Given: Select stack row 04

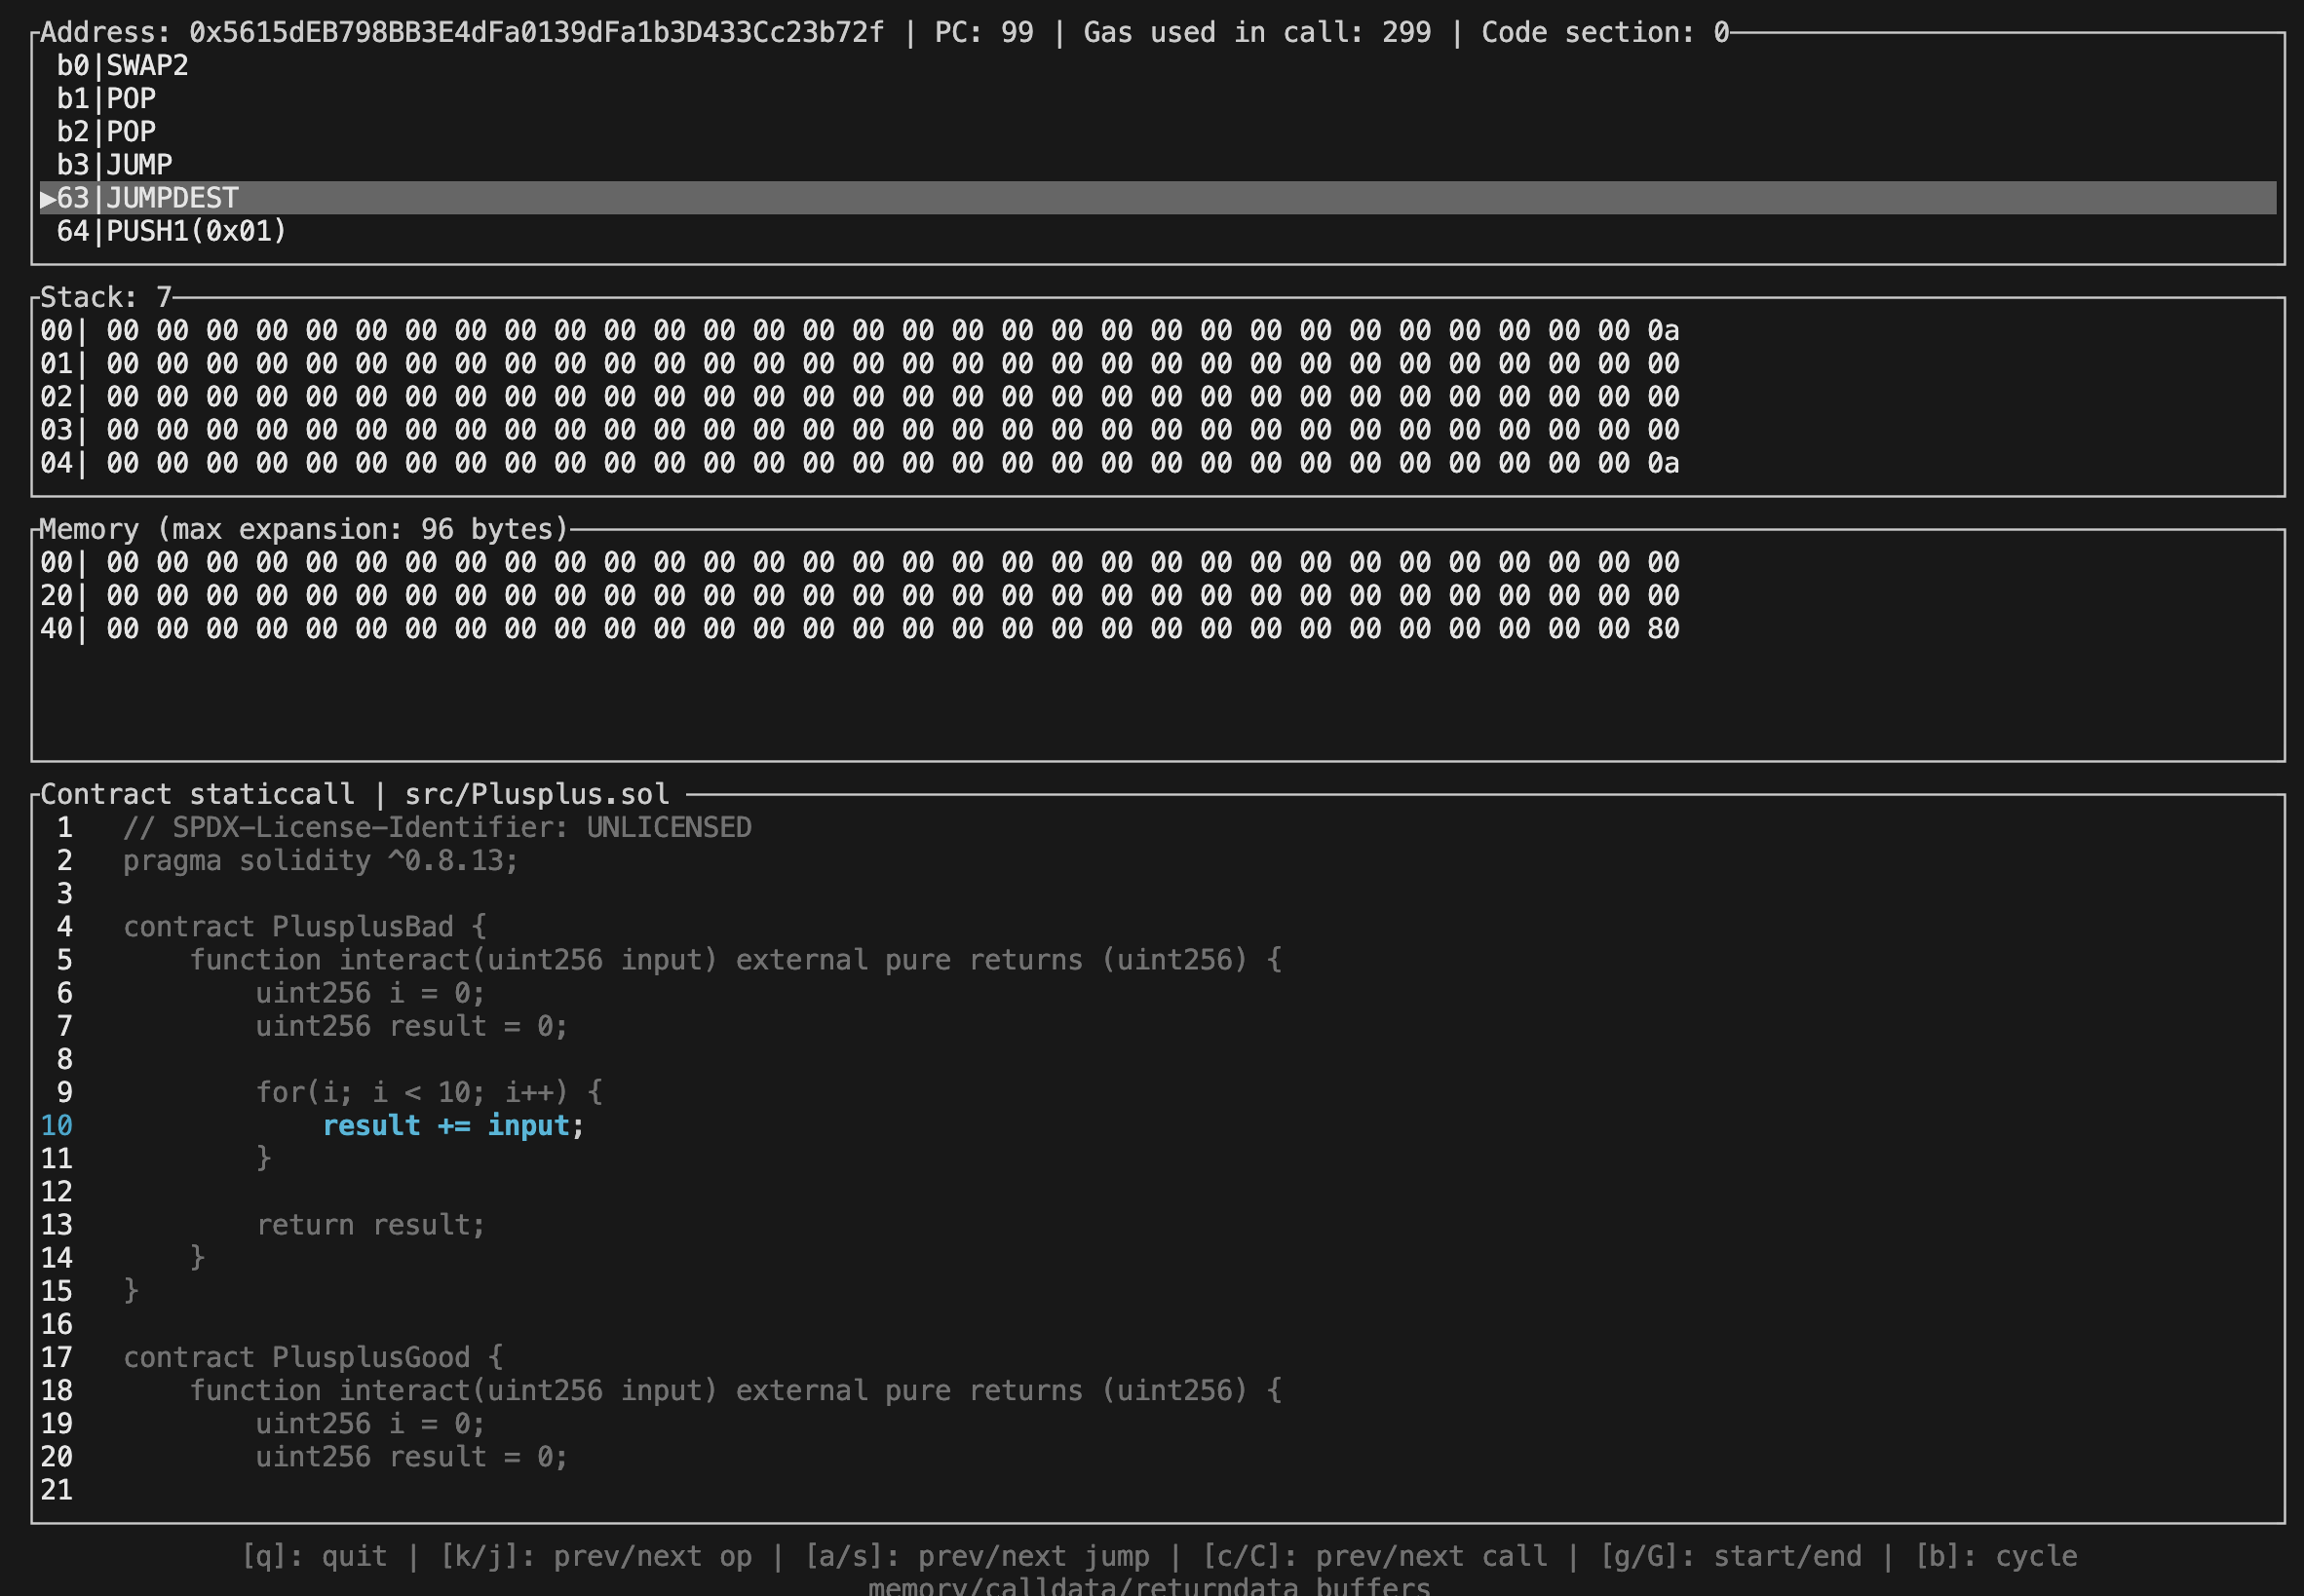Looking at the screenshot, I should pos(860,463).
